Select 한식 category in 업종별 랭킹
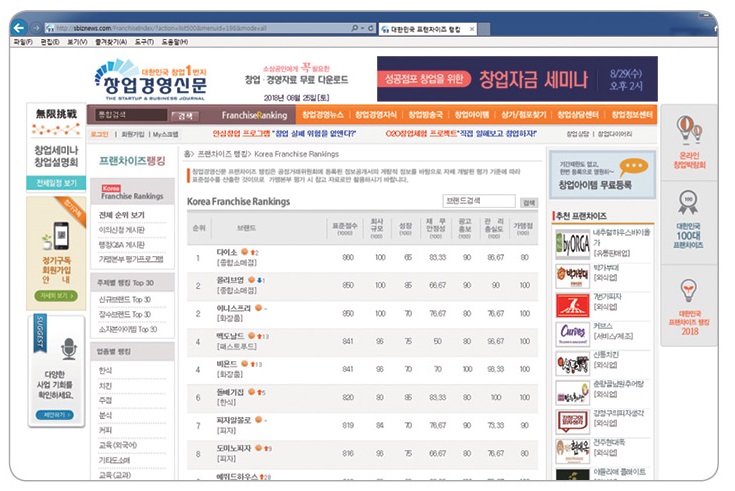This screenshot has height=491, width=735. [105, 370]
